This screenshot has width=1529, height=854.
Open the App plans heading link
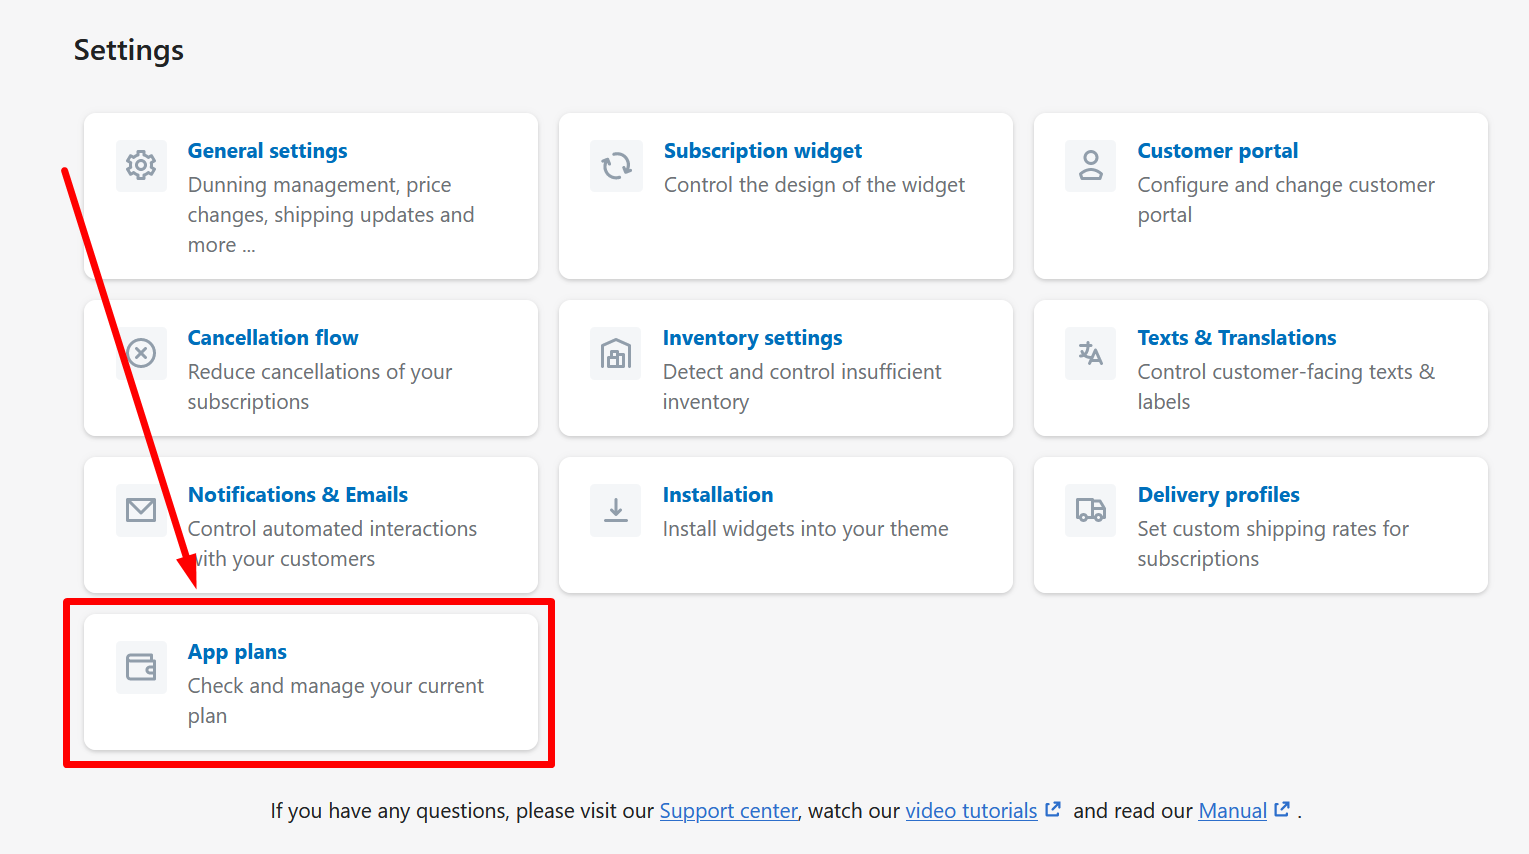pyautogui.click(x=237, y=652)
